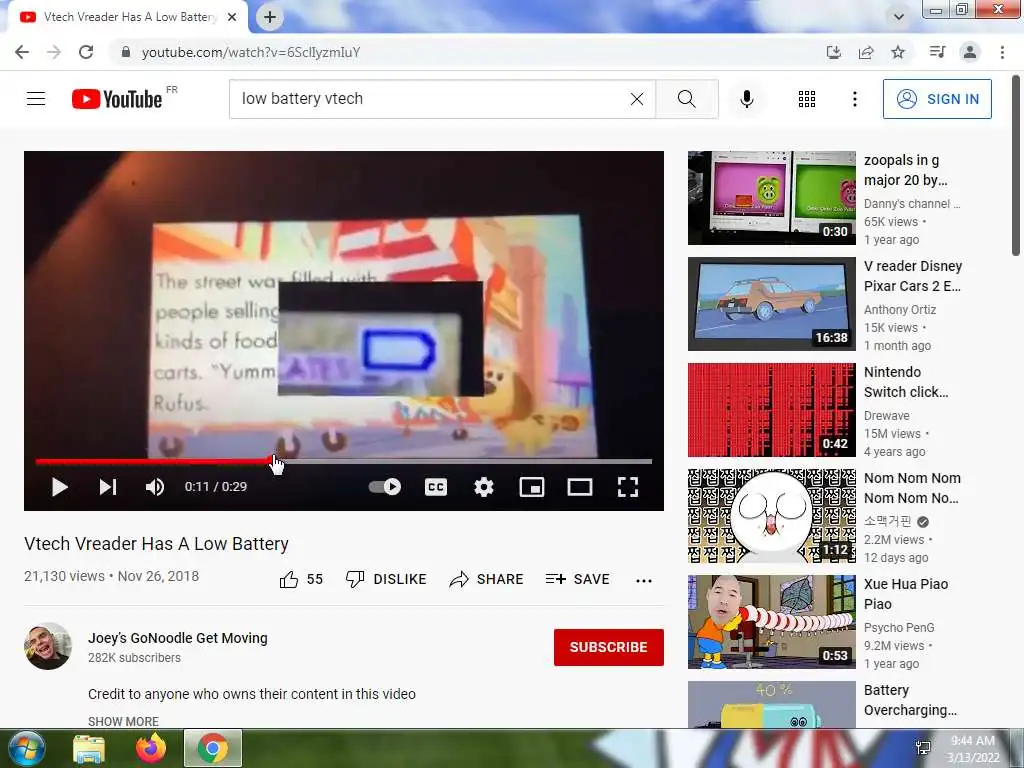Open File Explorer from taskbar

click(89, 749)
